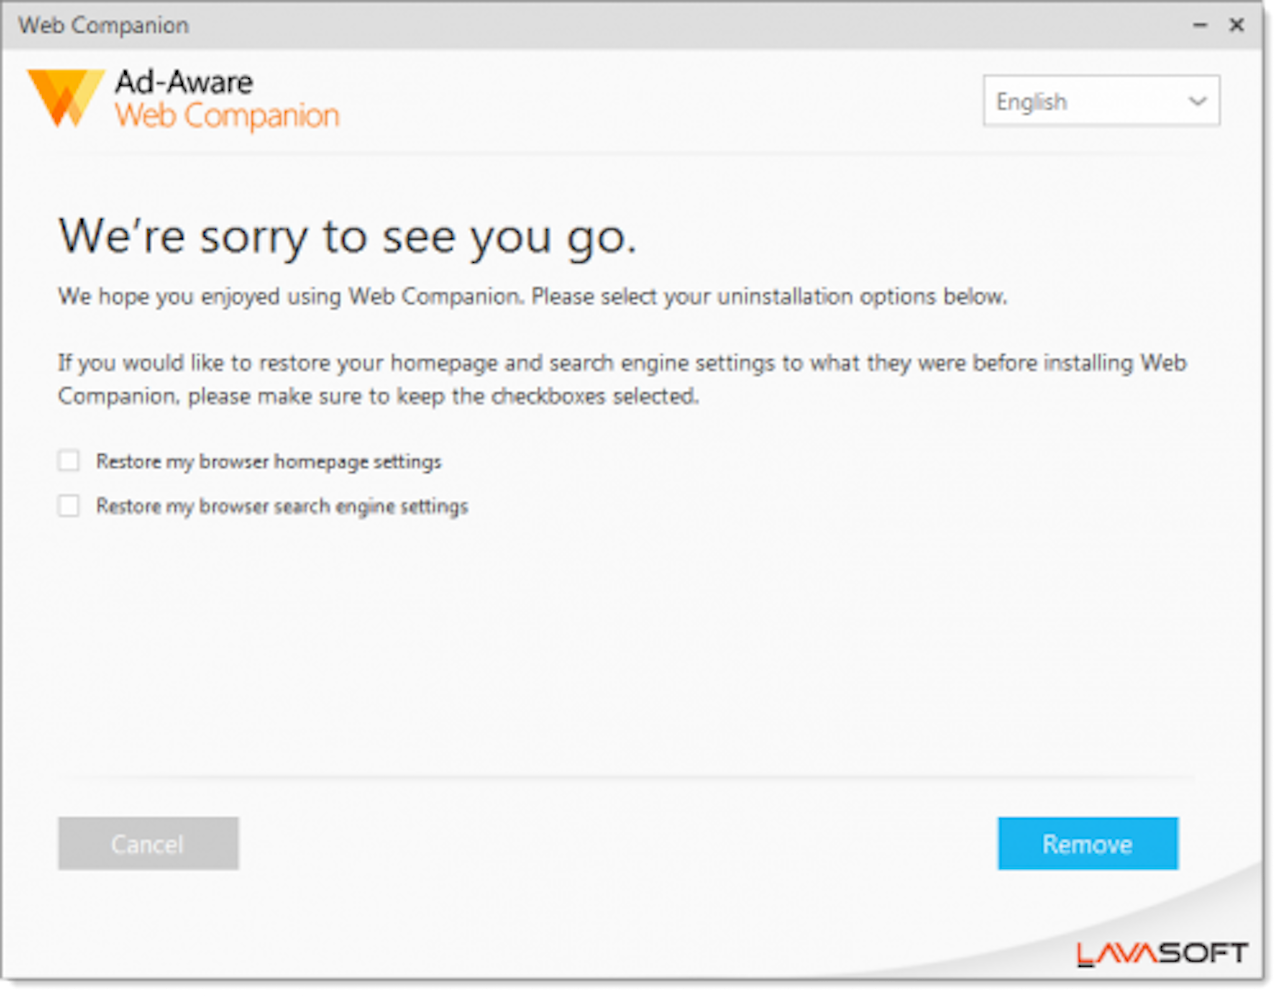This screenshot has width=1280, height=996.
Task: Click the orange 'Web Companion' brand text
Action: coord(227,116)
